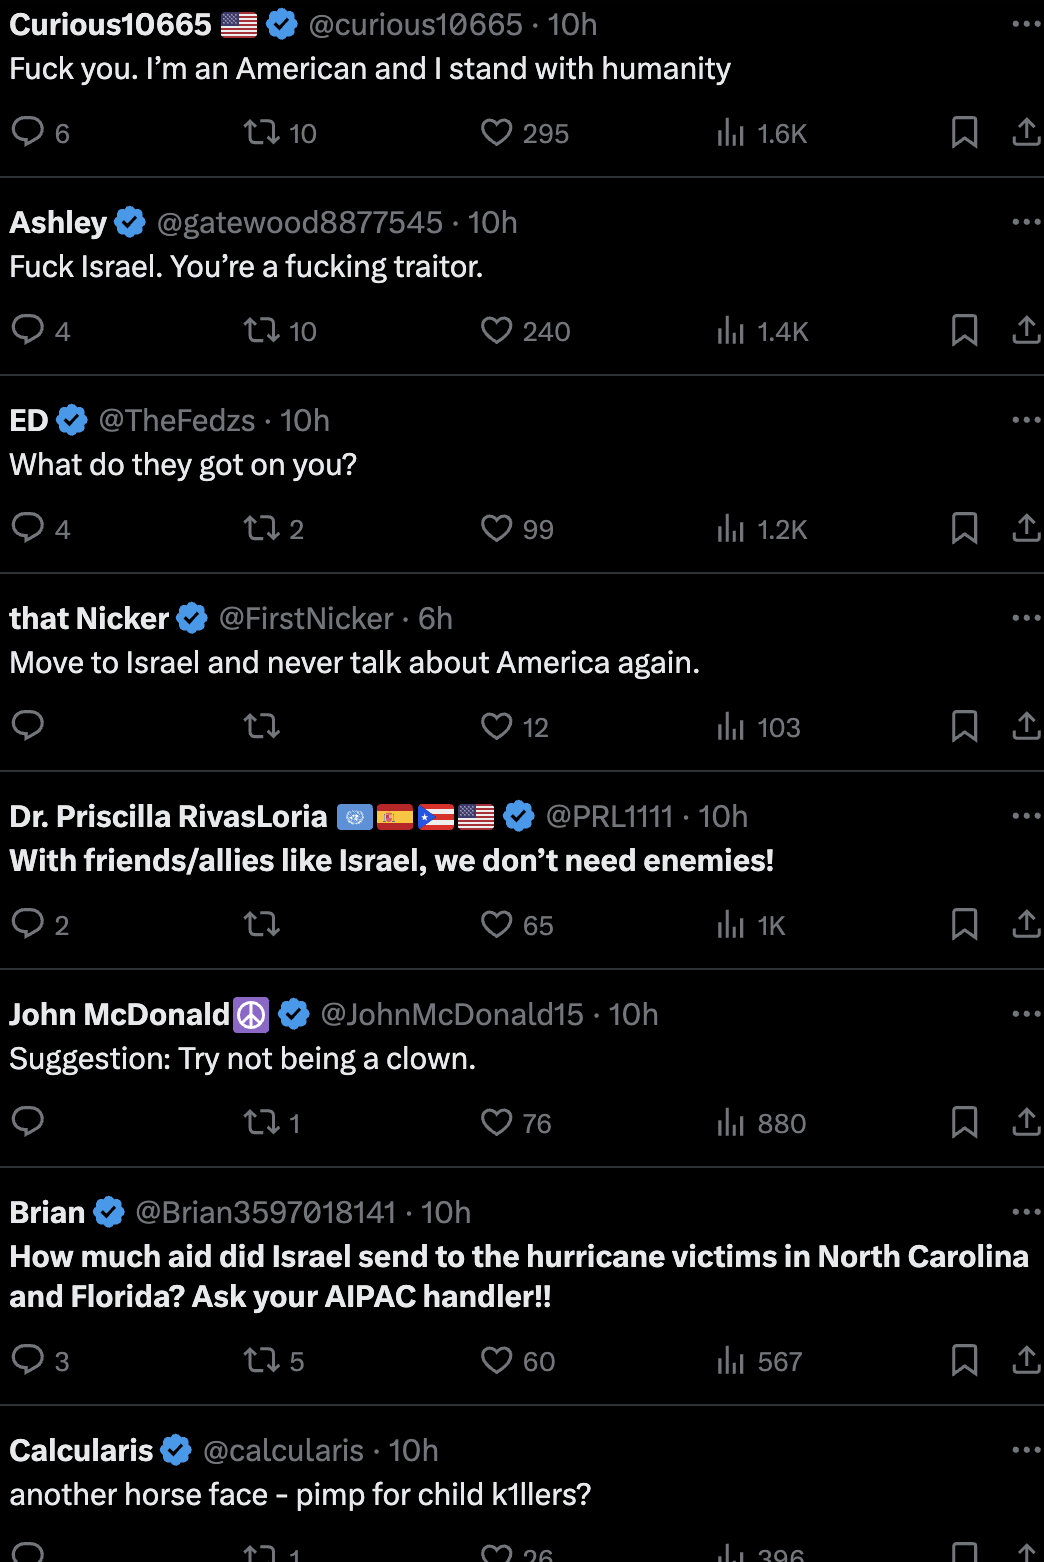This screenshot has height=1562, width=1044.
Task: Bookmark that Nicker's tweet
Action: click(964, 726)
